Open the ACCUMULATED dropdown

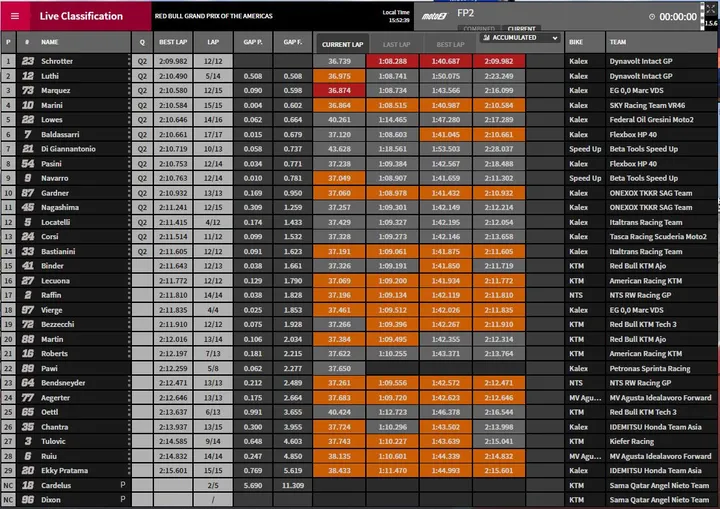(x=520, y=38)
